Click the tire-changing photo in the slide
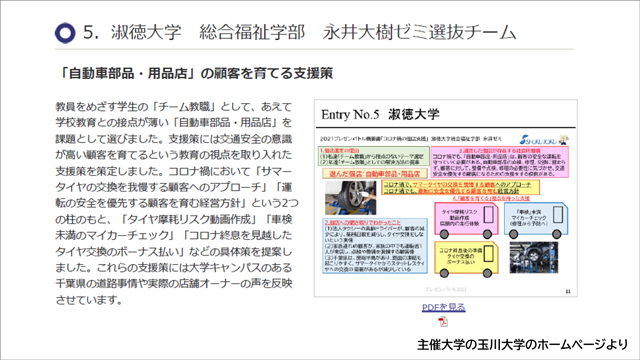 351,198
